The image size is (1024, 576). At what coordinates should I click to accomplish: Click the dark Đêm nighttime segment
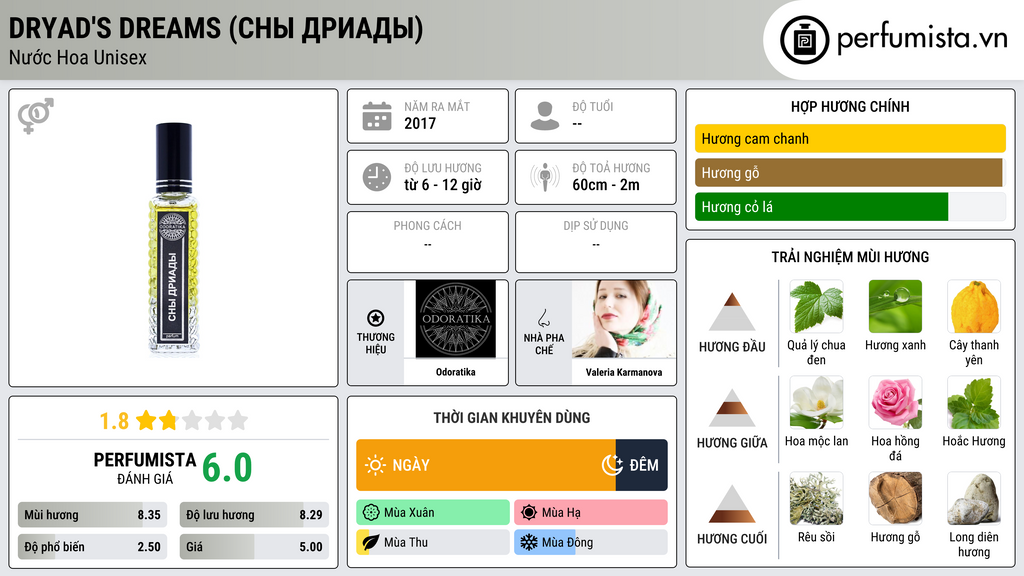pyautogui.click(x=641, y=465)
